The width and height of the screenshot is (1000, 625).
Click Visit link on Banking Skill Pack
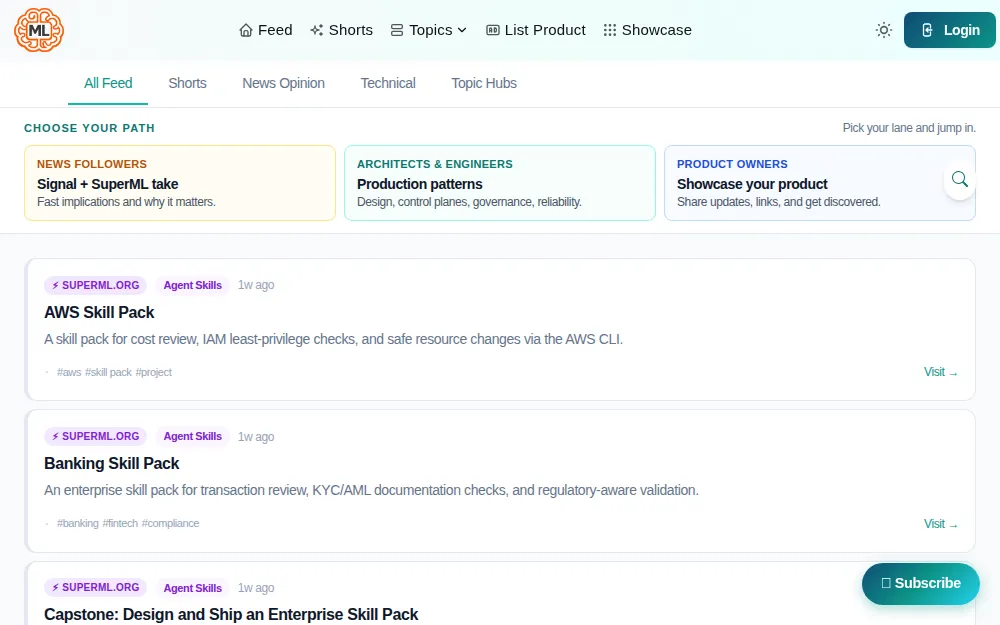(x=941, y=524)
